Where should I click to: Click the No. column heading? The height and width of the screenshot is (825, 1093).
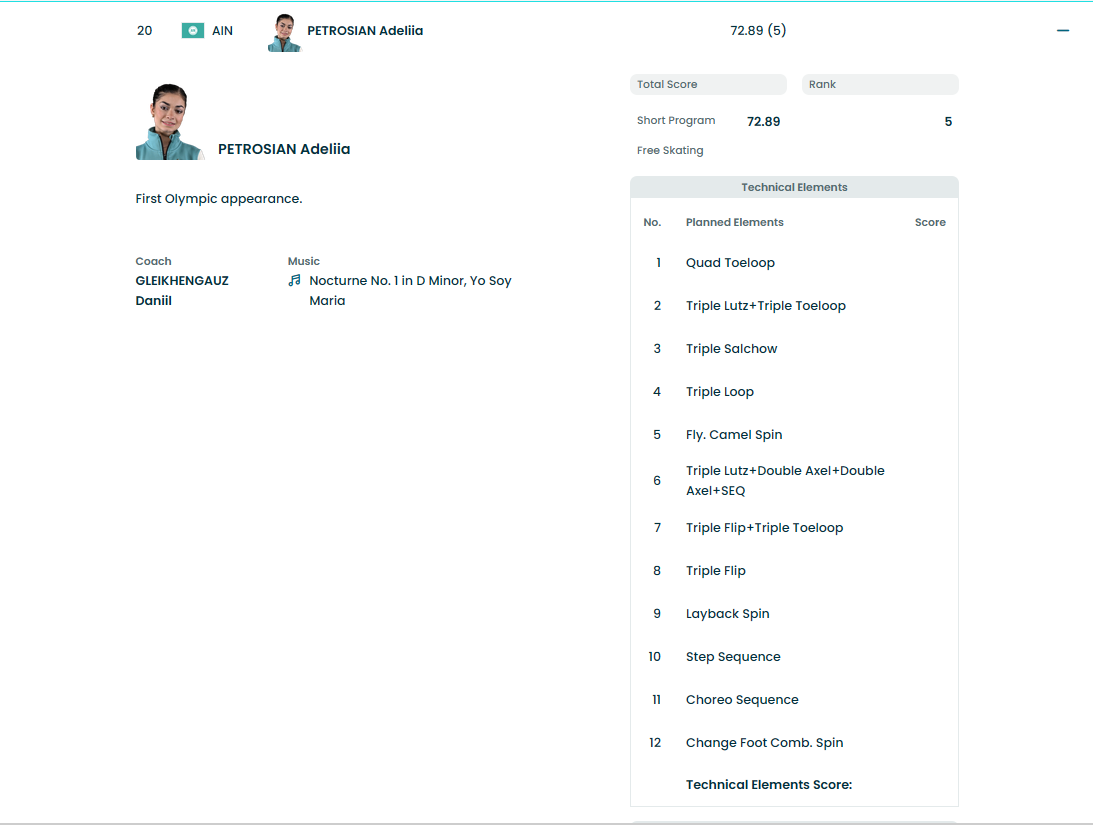click(x=652, y=222)
